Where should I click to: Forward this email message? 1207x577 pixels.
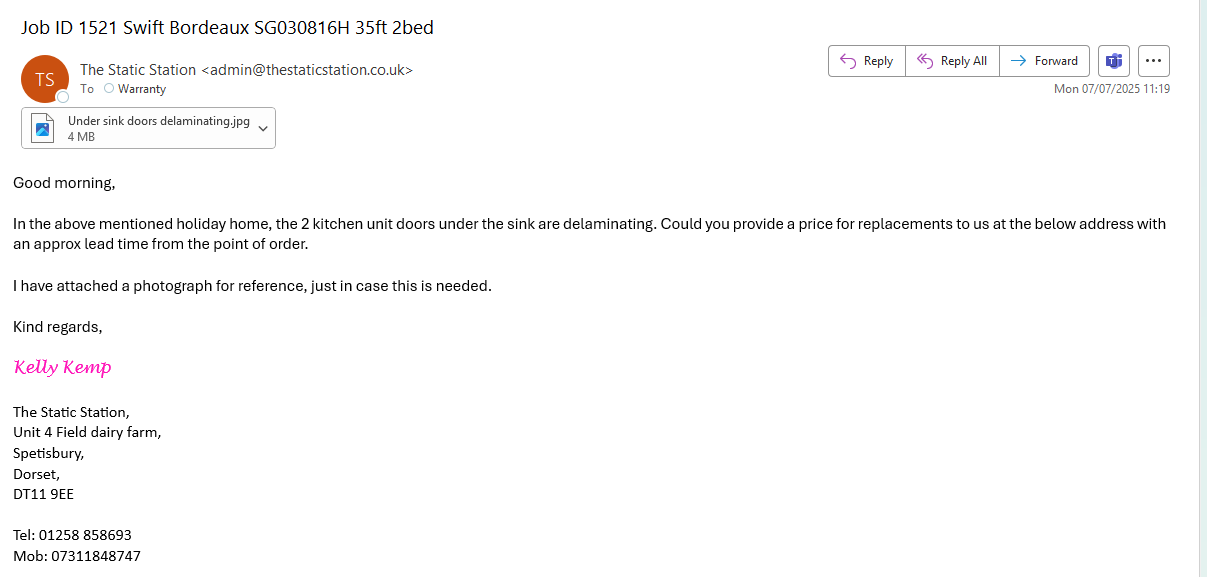pyautogui.click(x=1044, y=61)
